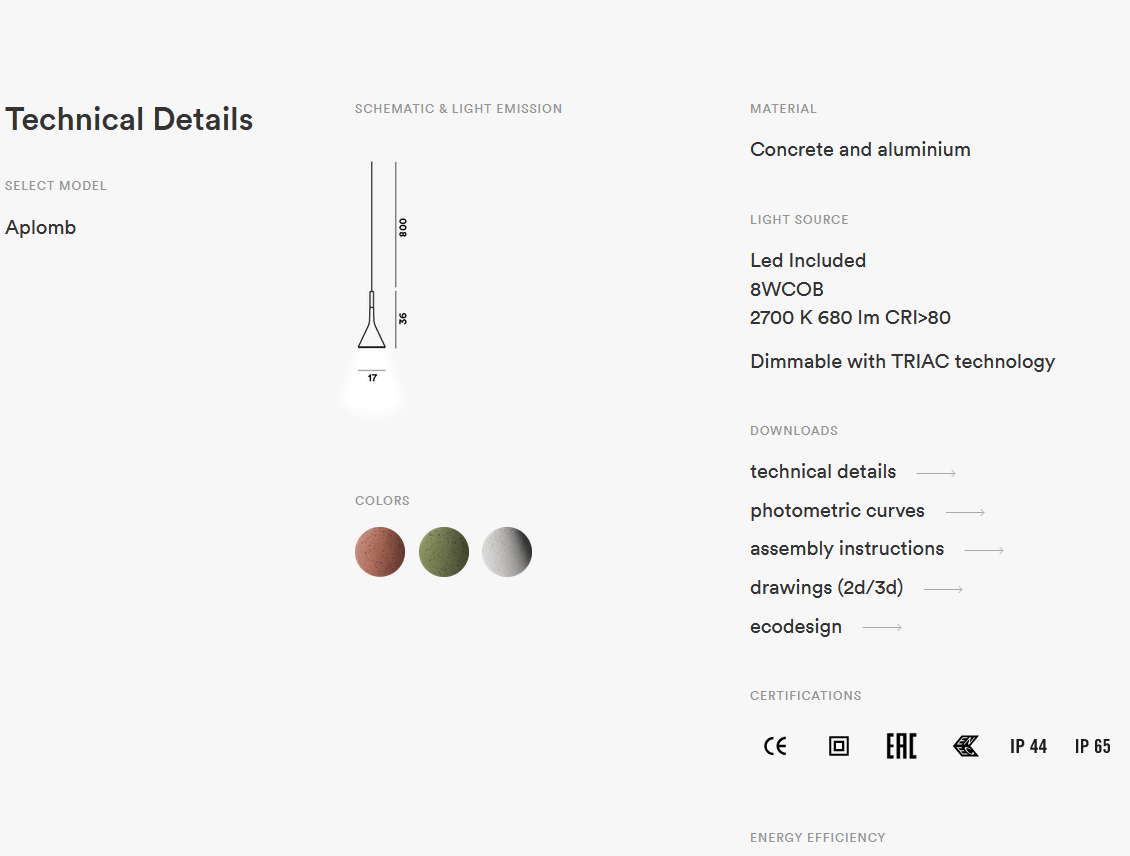Click the arrow next to ecodesign
The height and width of the screenshot is (856, 1130).
882,628
